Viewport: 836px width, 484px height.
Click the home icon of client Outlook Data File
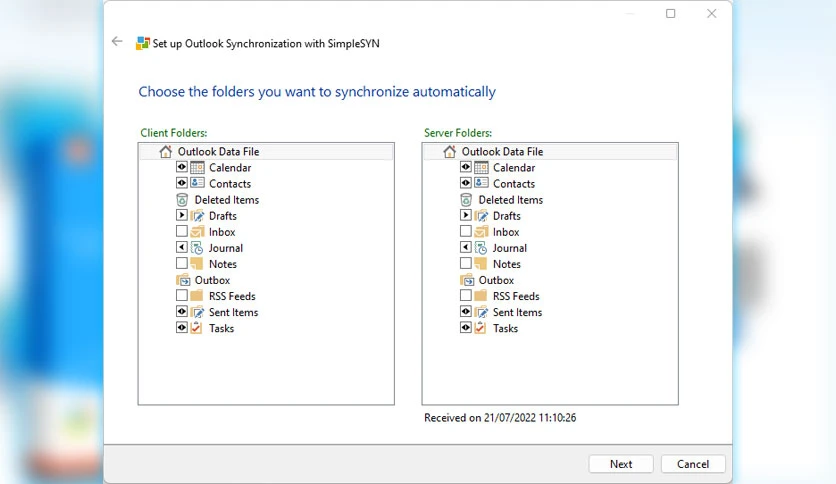click(x=166, y=151)
